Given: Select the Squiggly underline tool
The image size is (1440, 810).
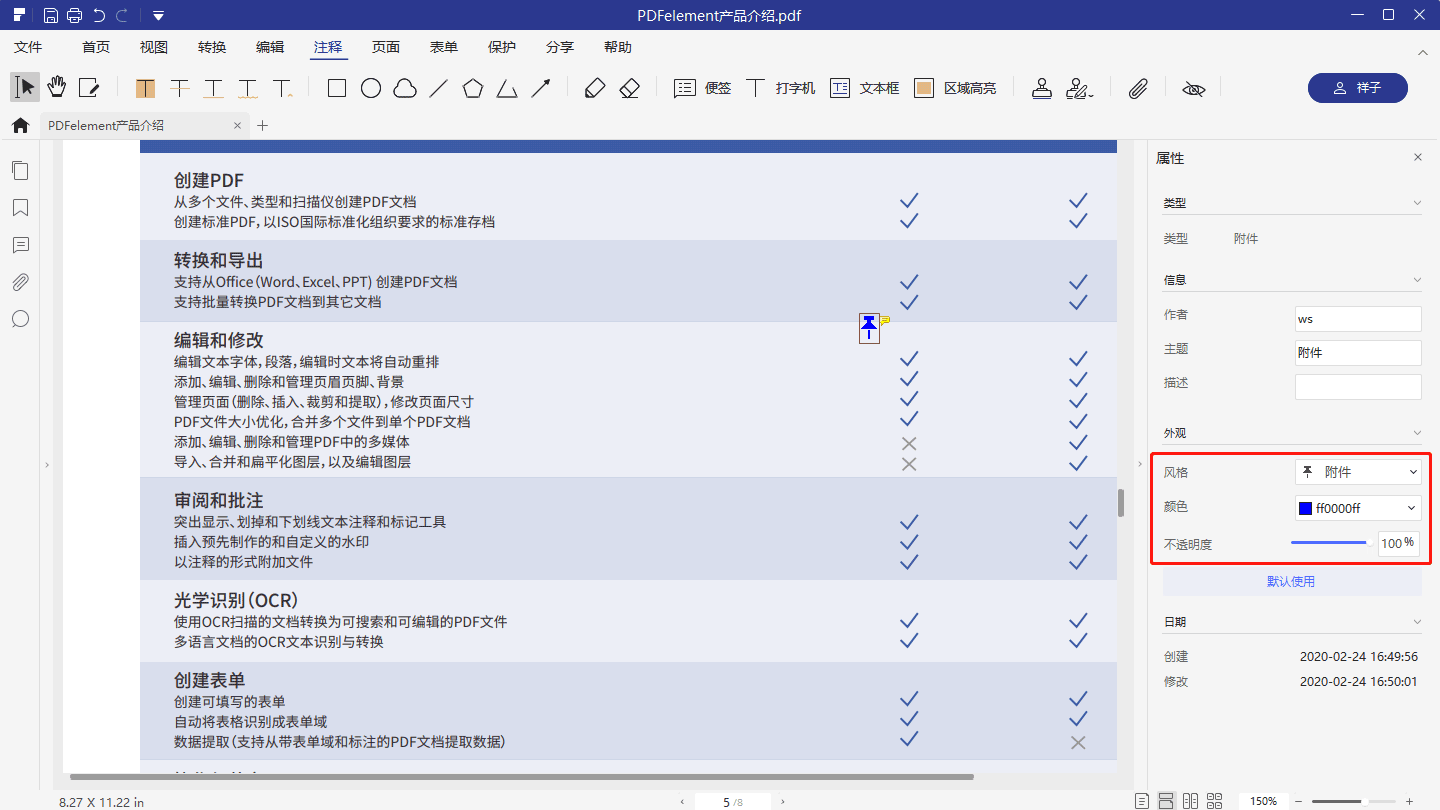Looking at the screenshot, I should click(248, 88).
